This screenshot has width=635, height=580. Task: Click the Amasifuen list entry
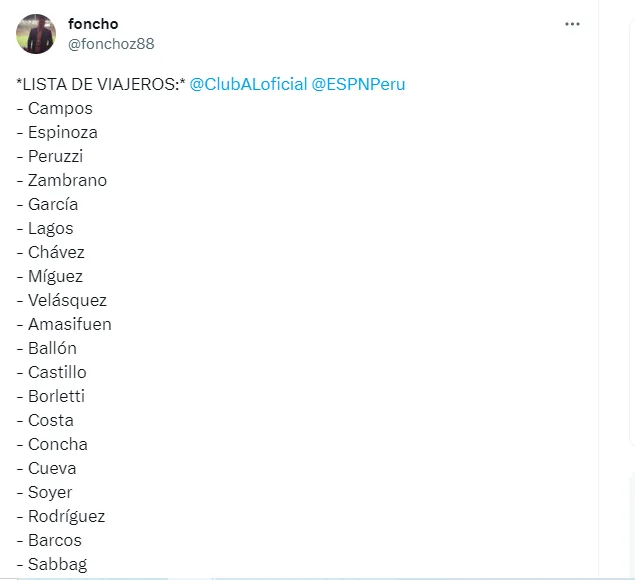pyautogui.click(x=70, y=324)
